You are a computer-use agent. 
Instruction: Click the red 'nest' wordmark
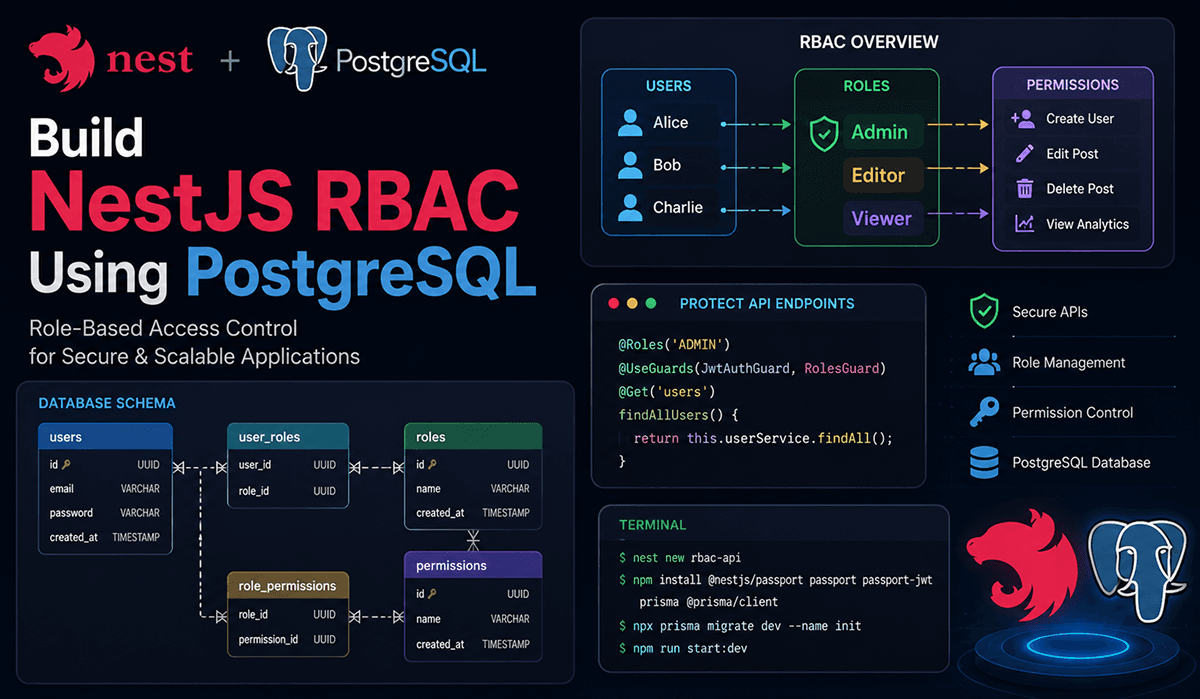(x=150, y=60)
